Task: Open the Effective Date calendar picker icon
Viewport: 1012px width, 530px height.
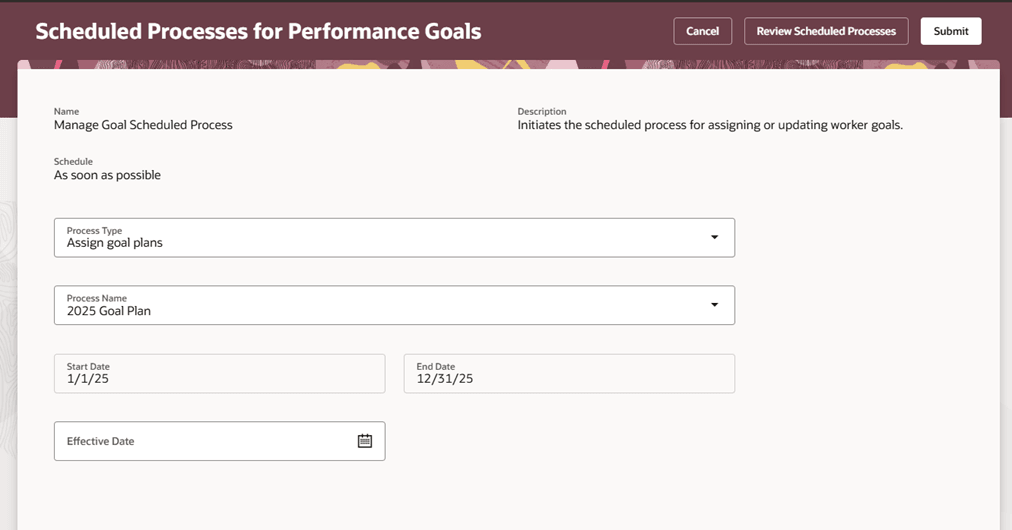Action: click(365, 441)
